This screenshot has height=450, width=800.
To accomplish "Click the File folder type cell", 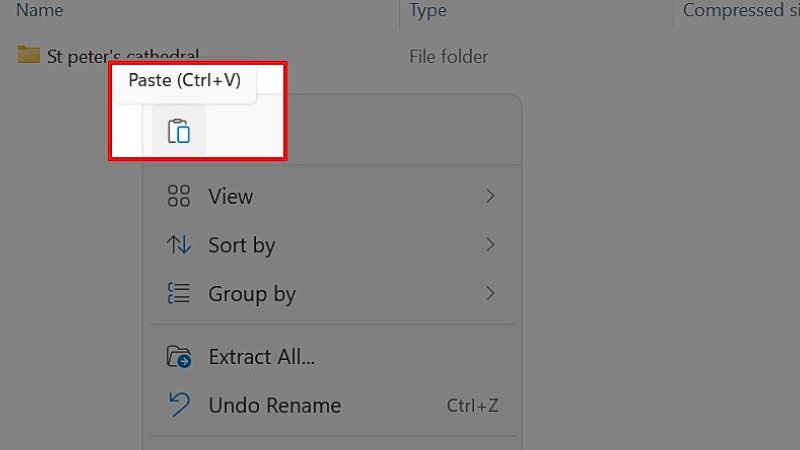I will [449, 56].
